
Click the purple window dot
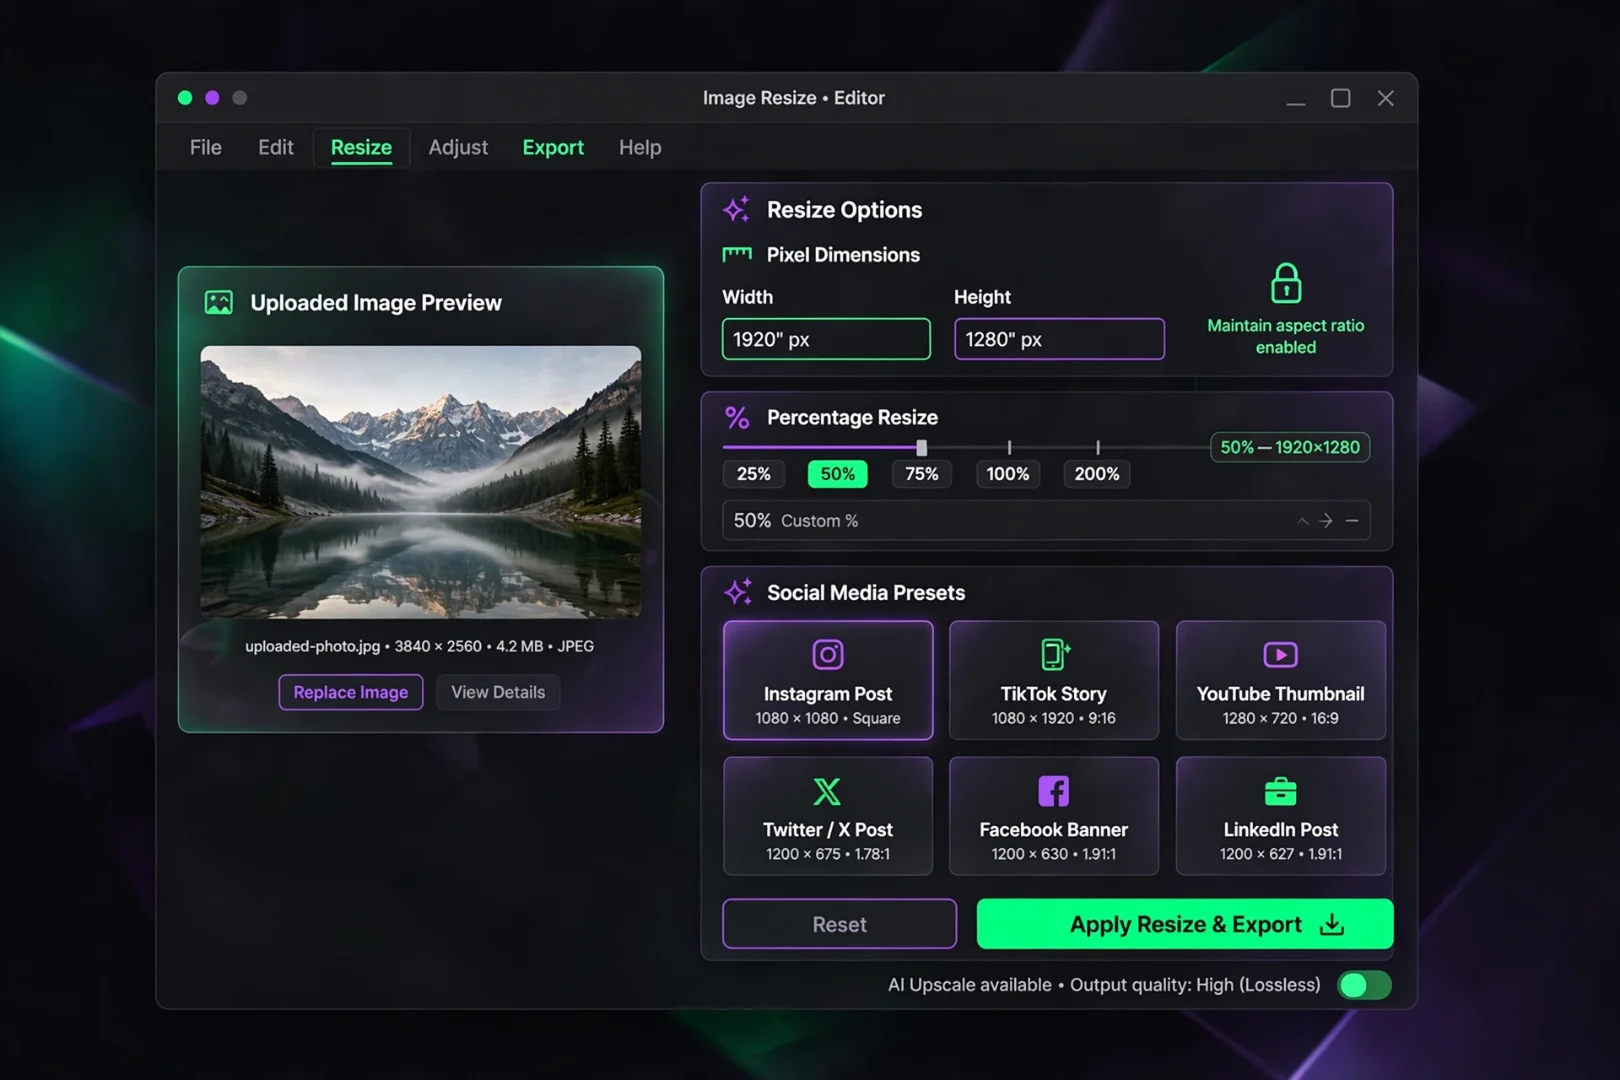tap(212, 98)
